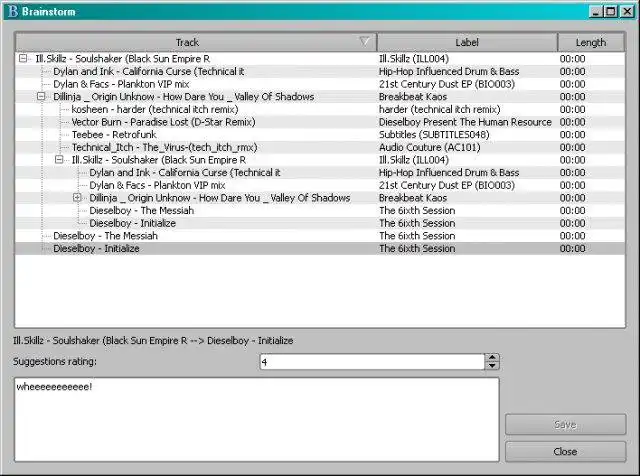
Task: Click the Save button
Action: (565, 425)
